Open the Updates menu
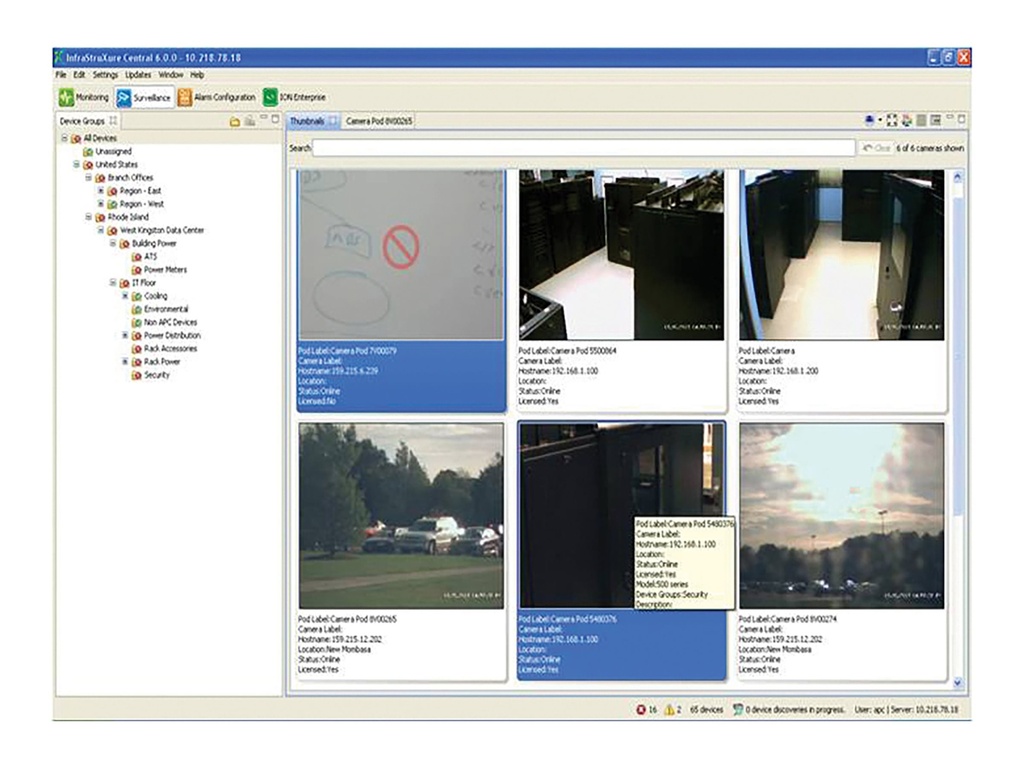 [138, 75]
